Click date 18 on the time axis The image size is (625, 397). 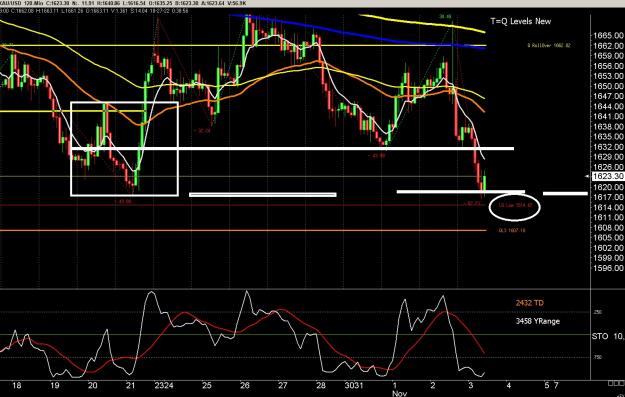point(17,385)
